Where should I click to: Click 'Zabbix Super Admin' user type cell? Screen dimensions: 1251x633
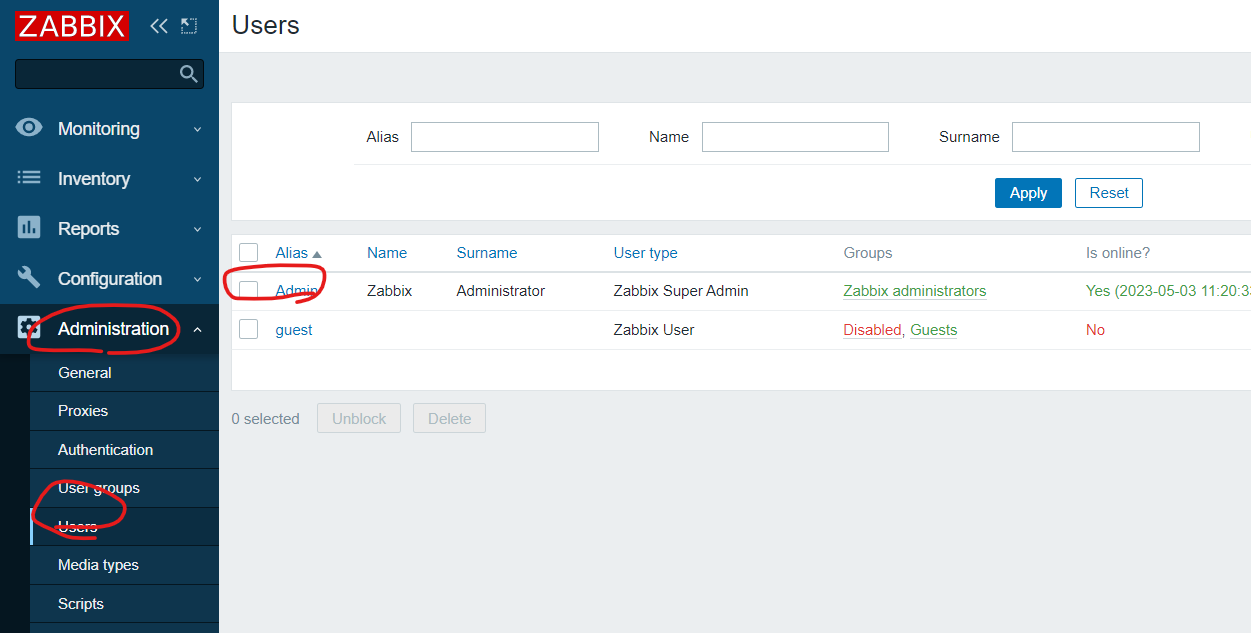681,291
